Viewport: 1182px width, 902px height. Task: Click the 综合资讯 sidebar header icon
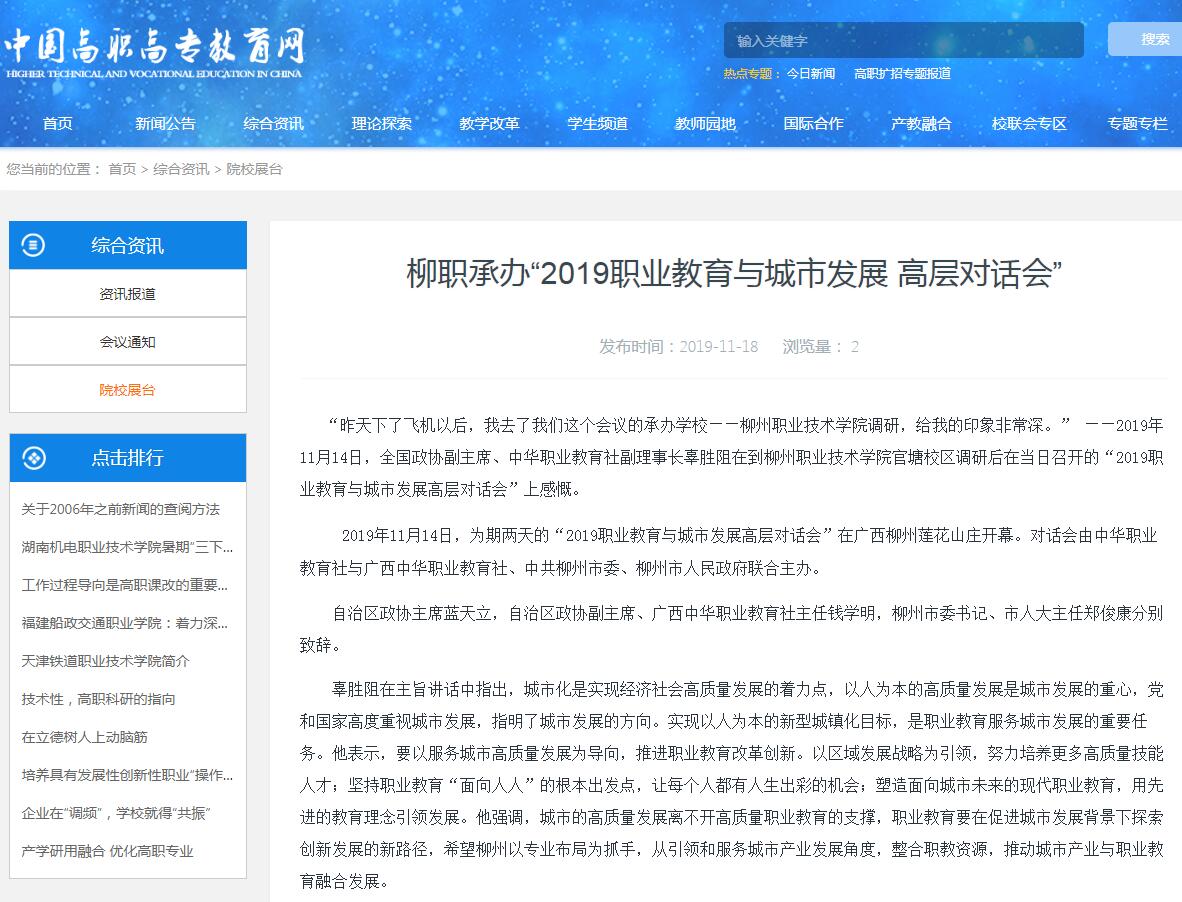(x=33, y=245)
